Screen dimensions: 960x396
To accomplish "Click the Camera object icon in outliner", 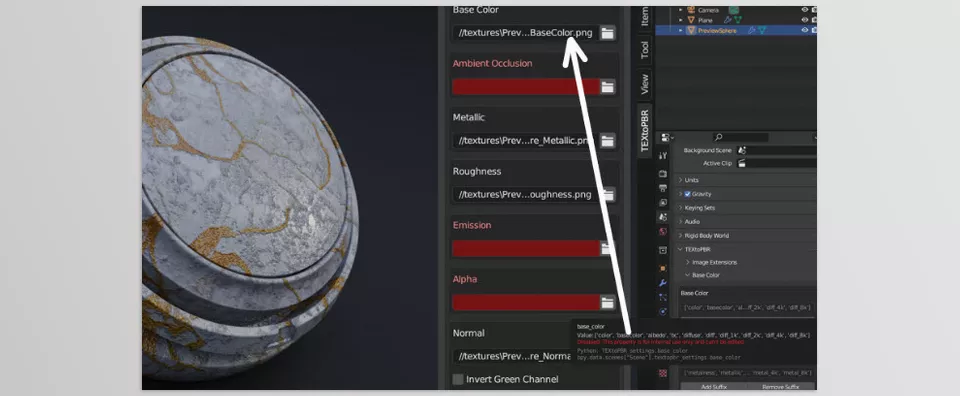I will pos(691,10).
